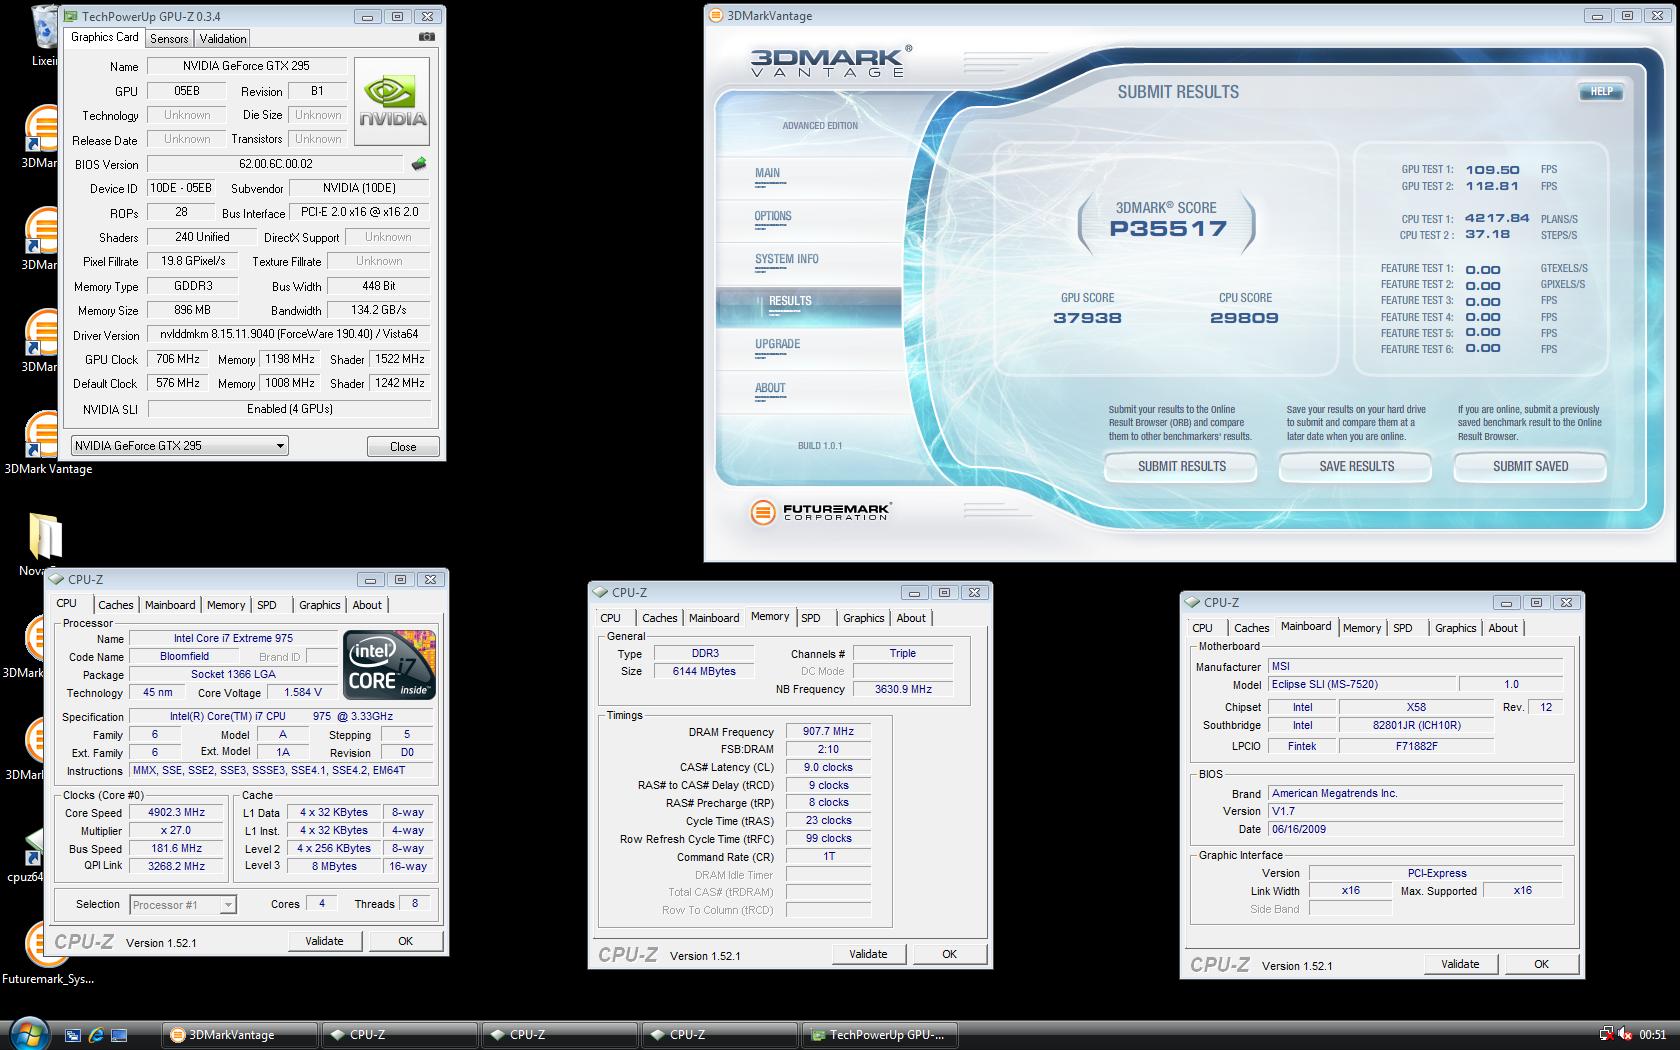Open SPD tab in the CPU-Z Memory window
Screen dimensions: 1680x1050
[x=811, y=618]
